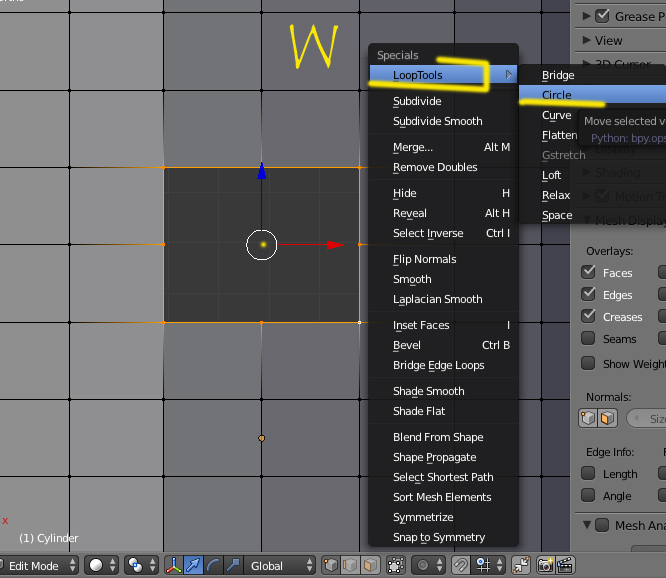
Task: Choose Inset Faces menu entry
Action: tap(443, 325)
